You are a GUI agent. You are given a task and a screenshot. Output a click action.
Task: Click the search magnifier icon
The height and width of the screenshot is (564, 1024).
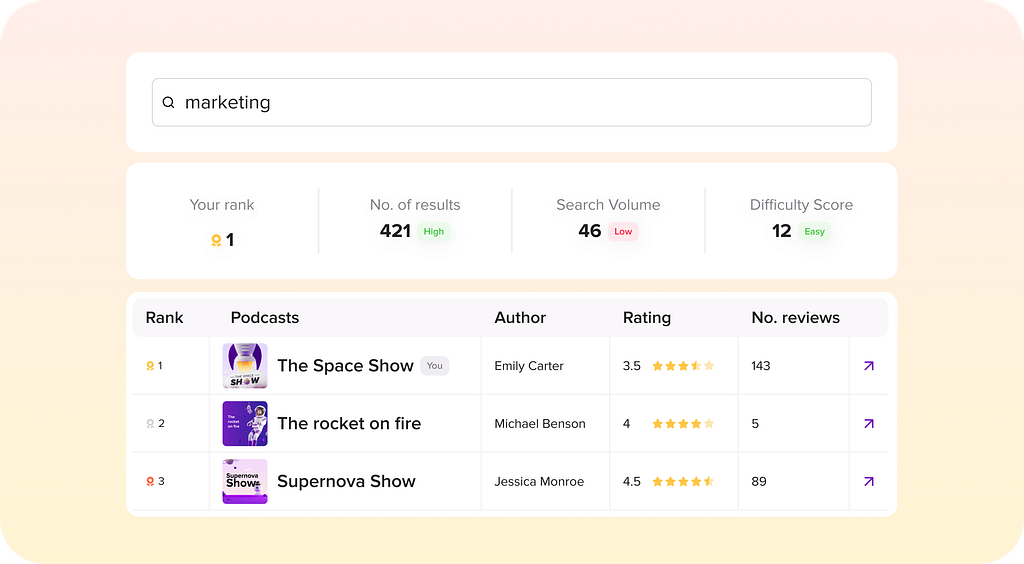point(168,102)
